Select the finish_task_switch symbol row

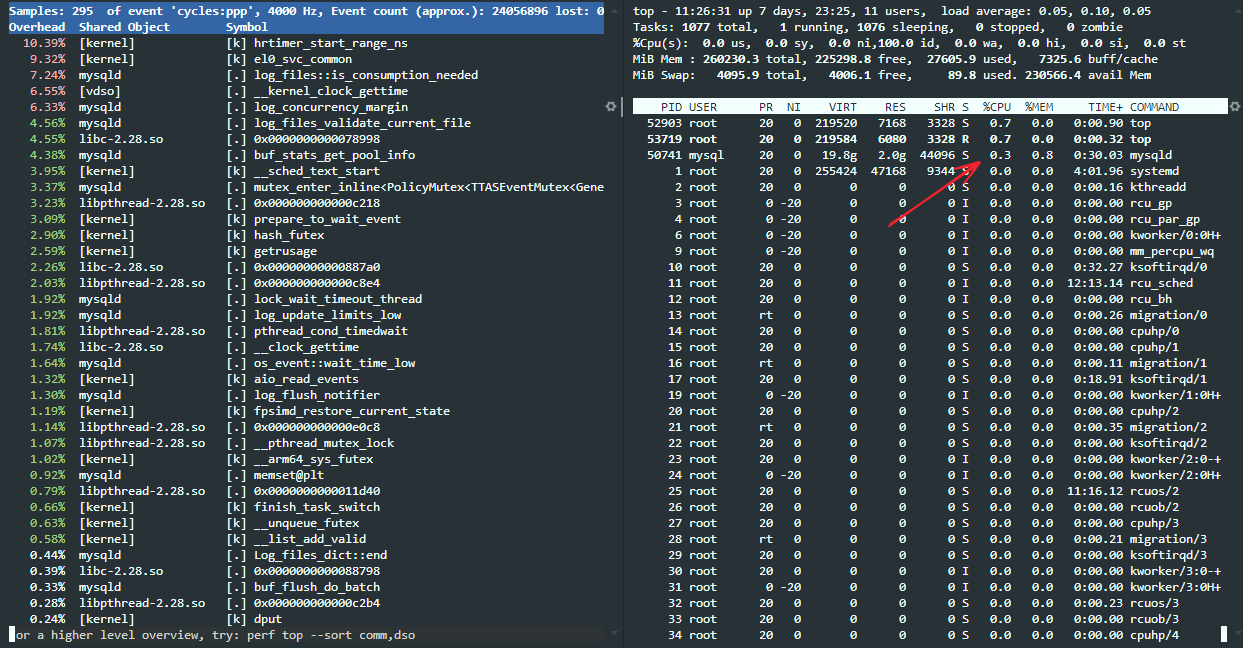tap(305, 507)
